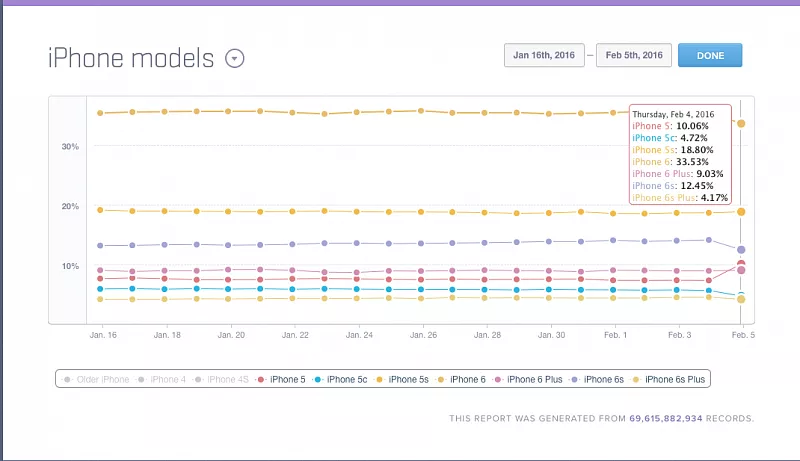The width and height of the screenshot is (800, 461).
Task: Toggle the iPhone 6 Plus legend entry
Action: pos(533,379)
